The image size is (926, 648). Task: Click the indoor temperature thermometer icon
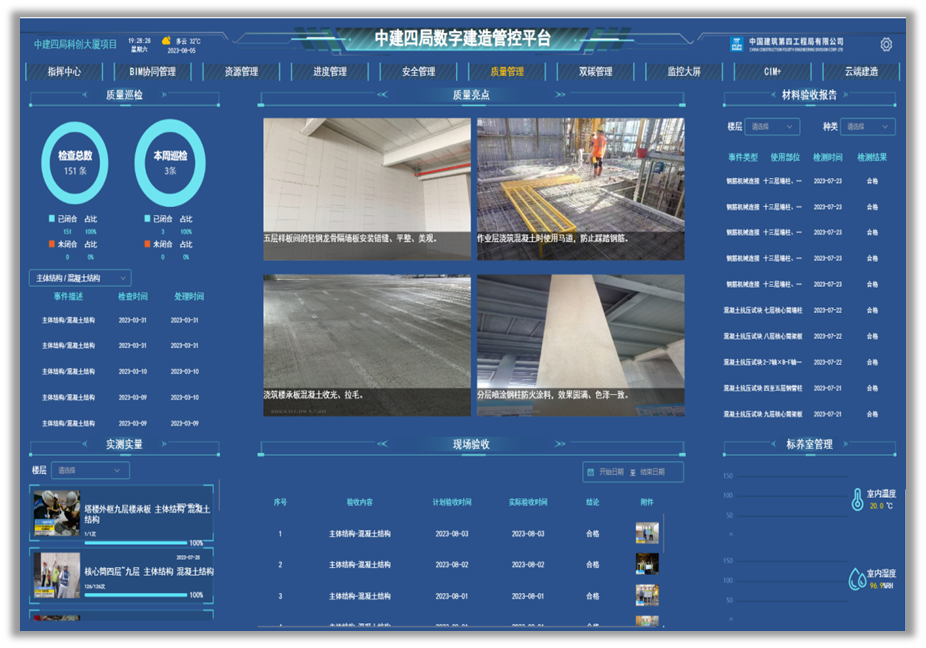point(857,500)
